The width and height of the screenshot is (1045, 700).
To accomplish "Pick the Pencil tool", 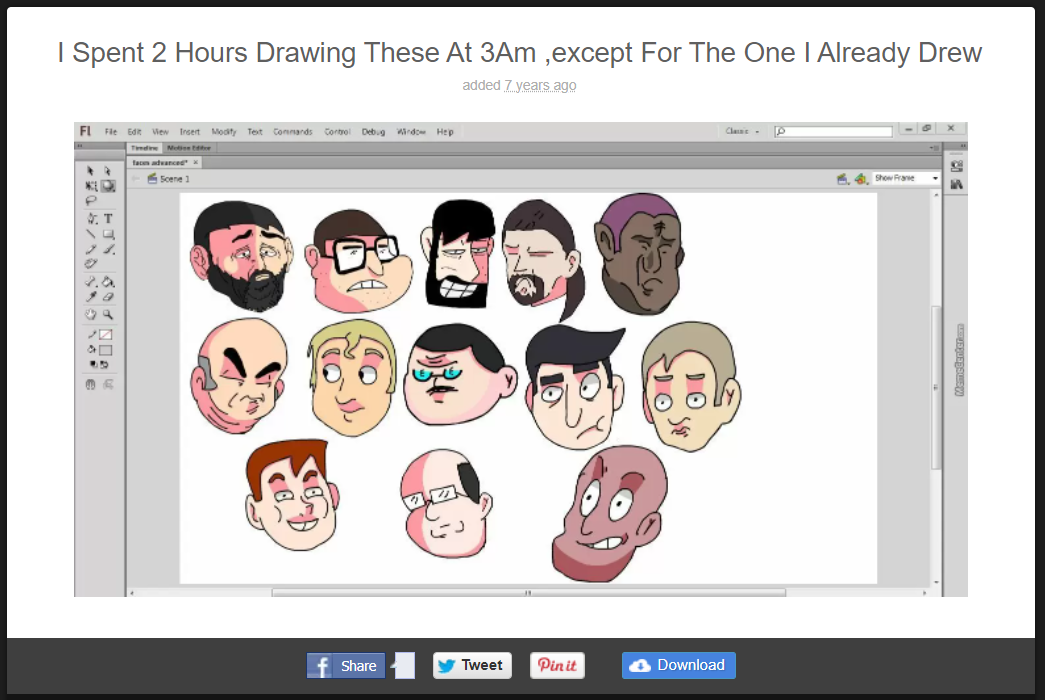I will tap(91, 249).
